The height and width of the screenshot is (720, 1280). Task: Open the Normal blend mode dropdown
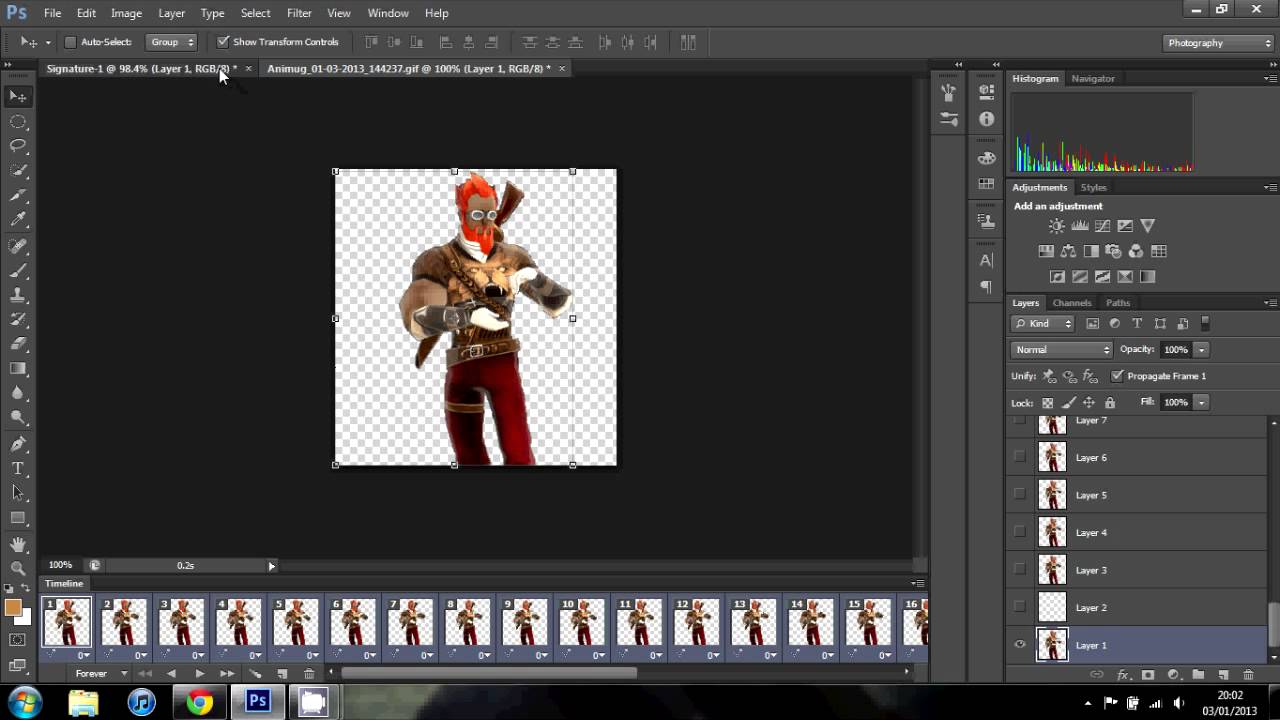point(1062,350)
